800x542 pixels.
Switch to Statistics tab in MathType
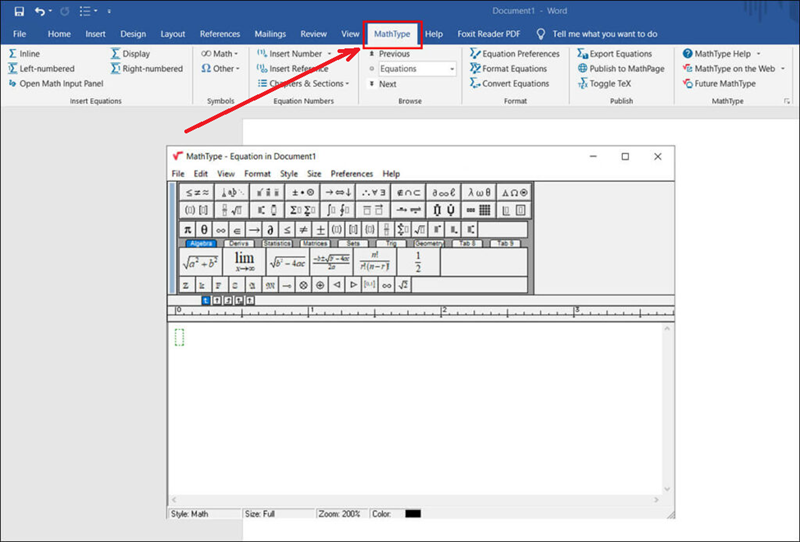click(x=277, y=243)
